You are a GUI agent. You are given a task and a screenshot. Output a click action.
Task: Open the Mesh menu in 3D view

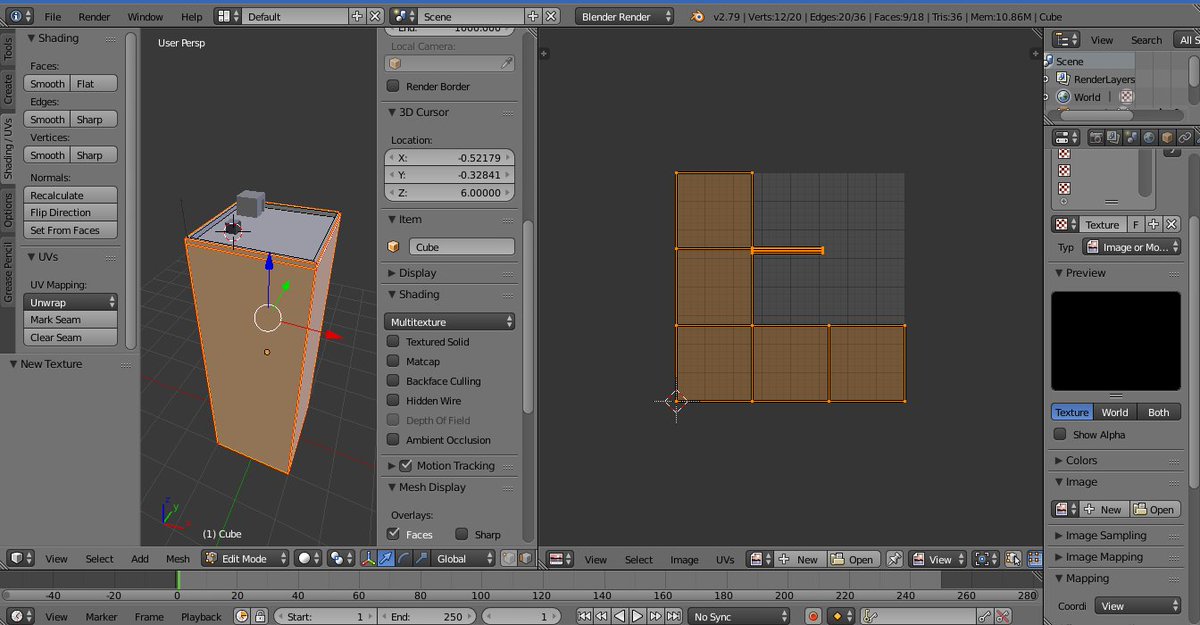tap(177, 558)
